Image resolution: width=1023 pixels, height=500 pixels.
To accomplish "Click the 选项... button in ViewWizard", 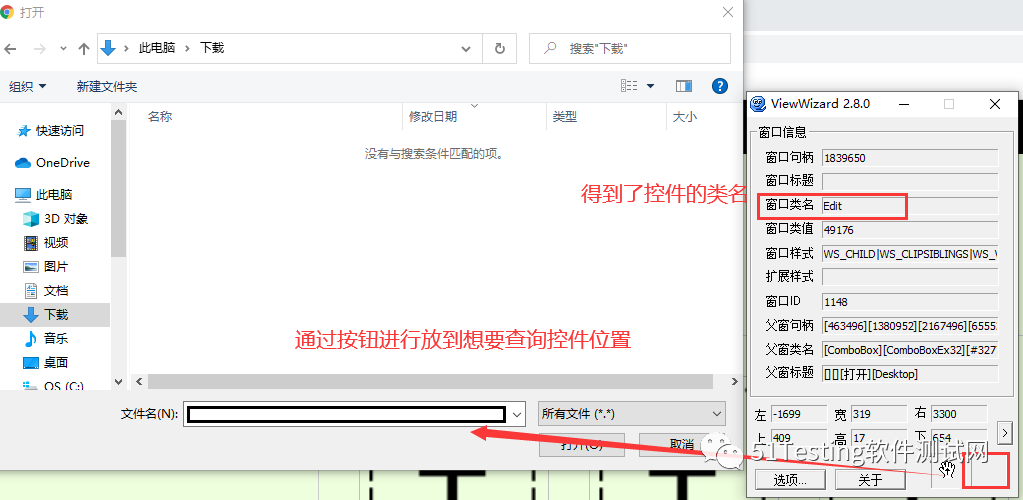I will [x=791, y=480].
